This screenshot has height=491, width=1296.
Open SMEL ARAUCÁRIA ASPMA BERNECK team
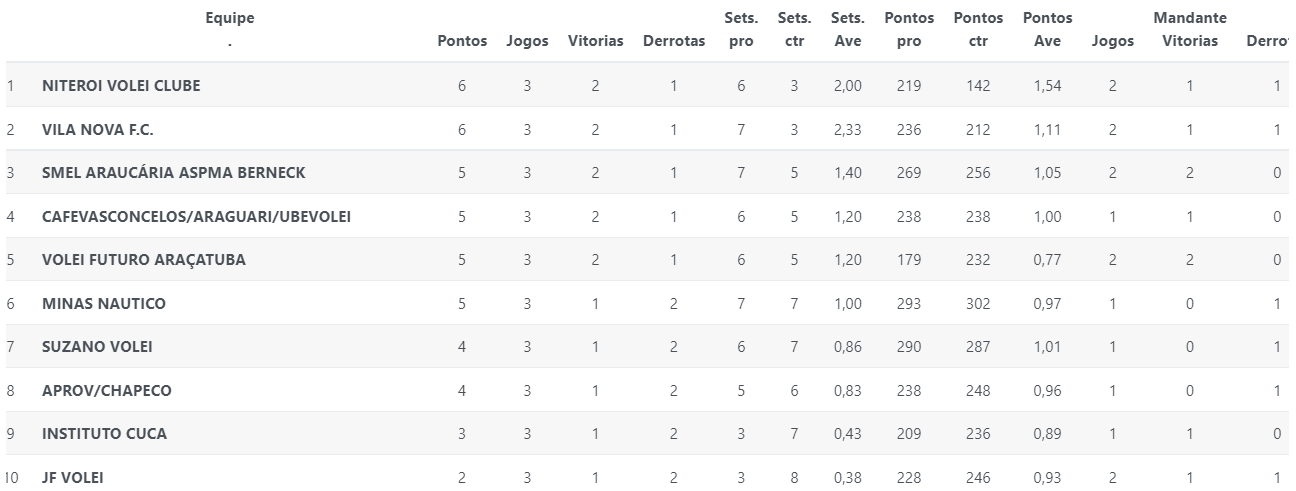pos(174,173)
